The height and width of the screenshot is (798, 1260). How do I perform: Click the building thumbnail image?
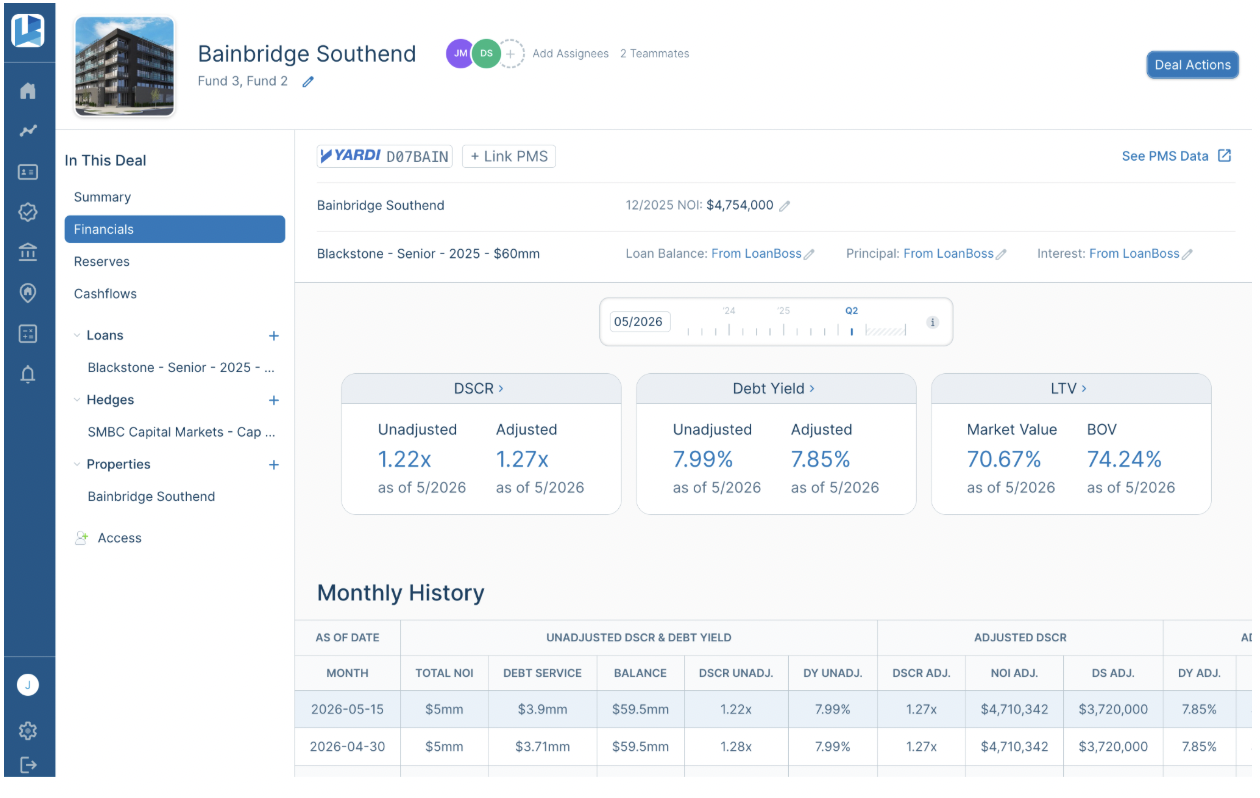[x=125, y=67]
